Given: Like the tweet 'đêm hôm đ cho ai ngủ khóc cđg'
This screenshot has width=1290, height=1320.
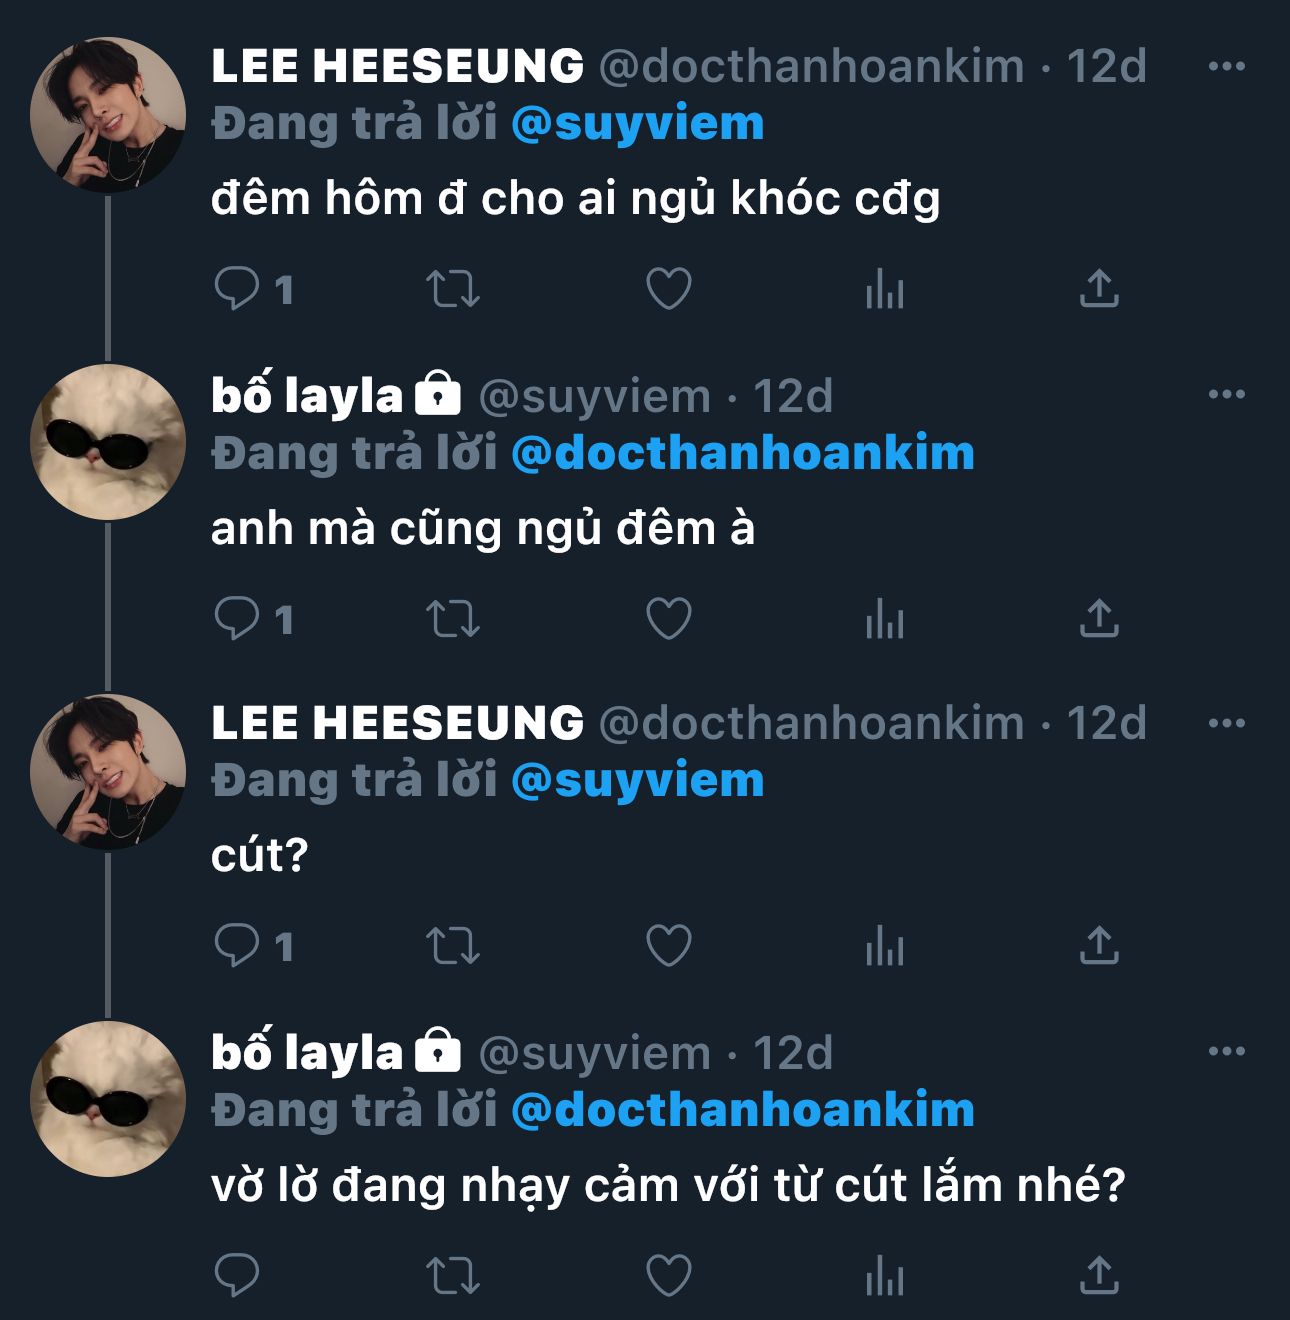Looking at the screenshot, I should pos(668,289).
